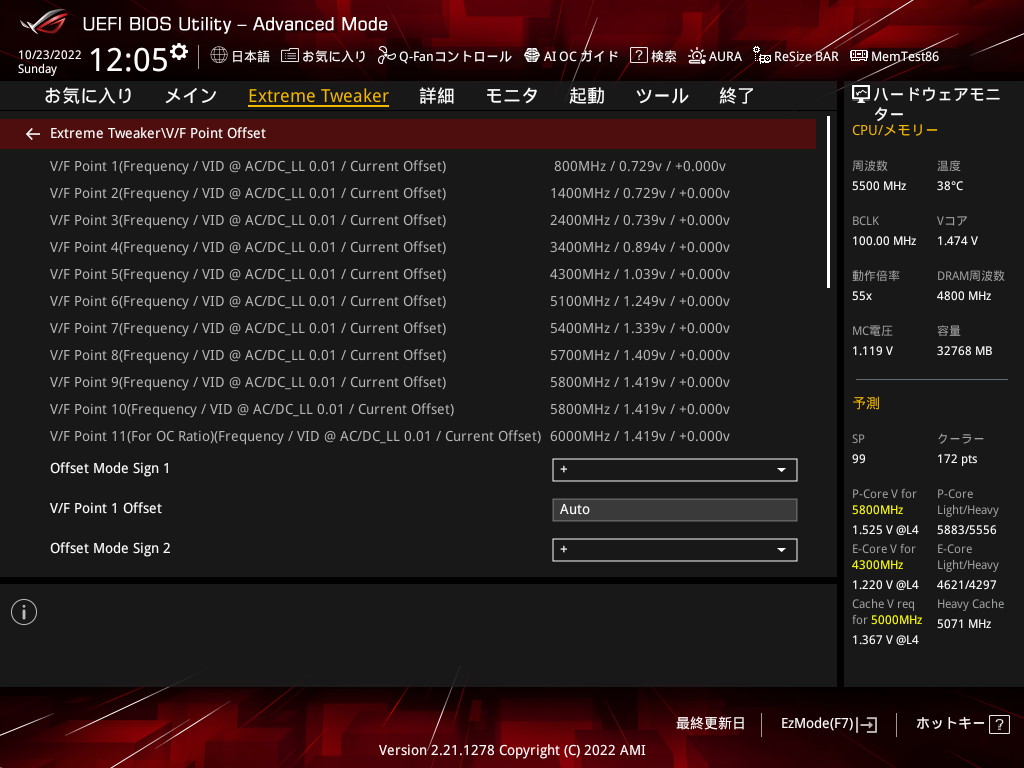Open Q-Fanコントロール
The image size is (1024, 768).
point(455,56)
